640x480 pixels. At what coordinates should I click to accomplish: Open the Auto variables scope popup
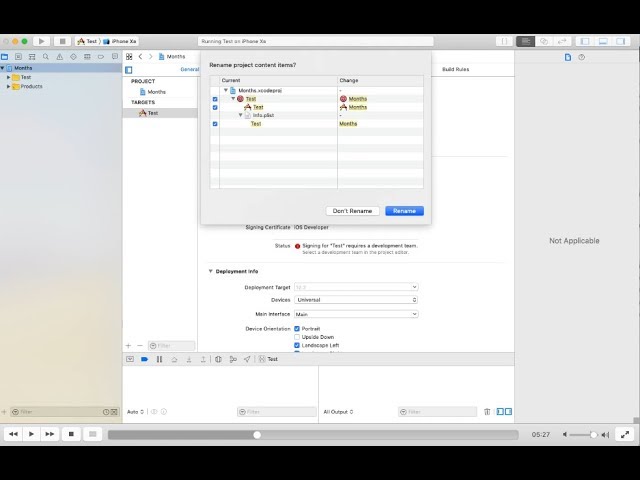pyautogui.click(x=136, y=412)
